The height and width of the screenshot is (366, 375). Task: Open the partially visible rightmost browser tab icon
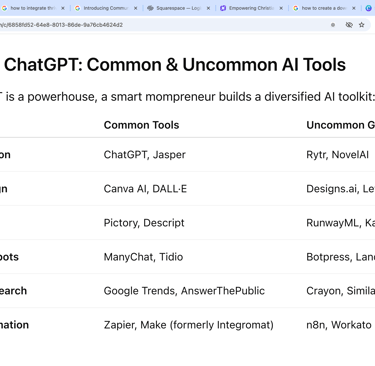click(x=368, y=8)
